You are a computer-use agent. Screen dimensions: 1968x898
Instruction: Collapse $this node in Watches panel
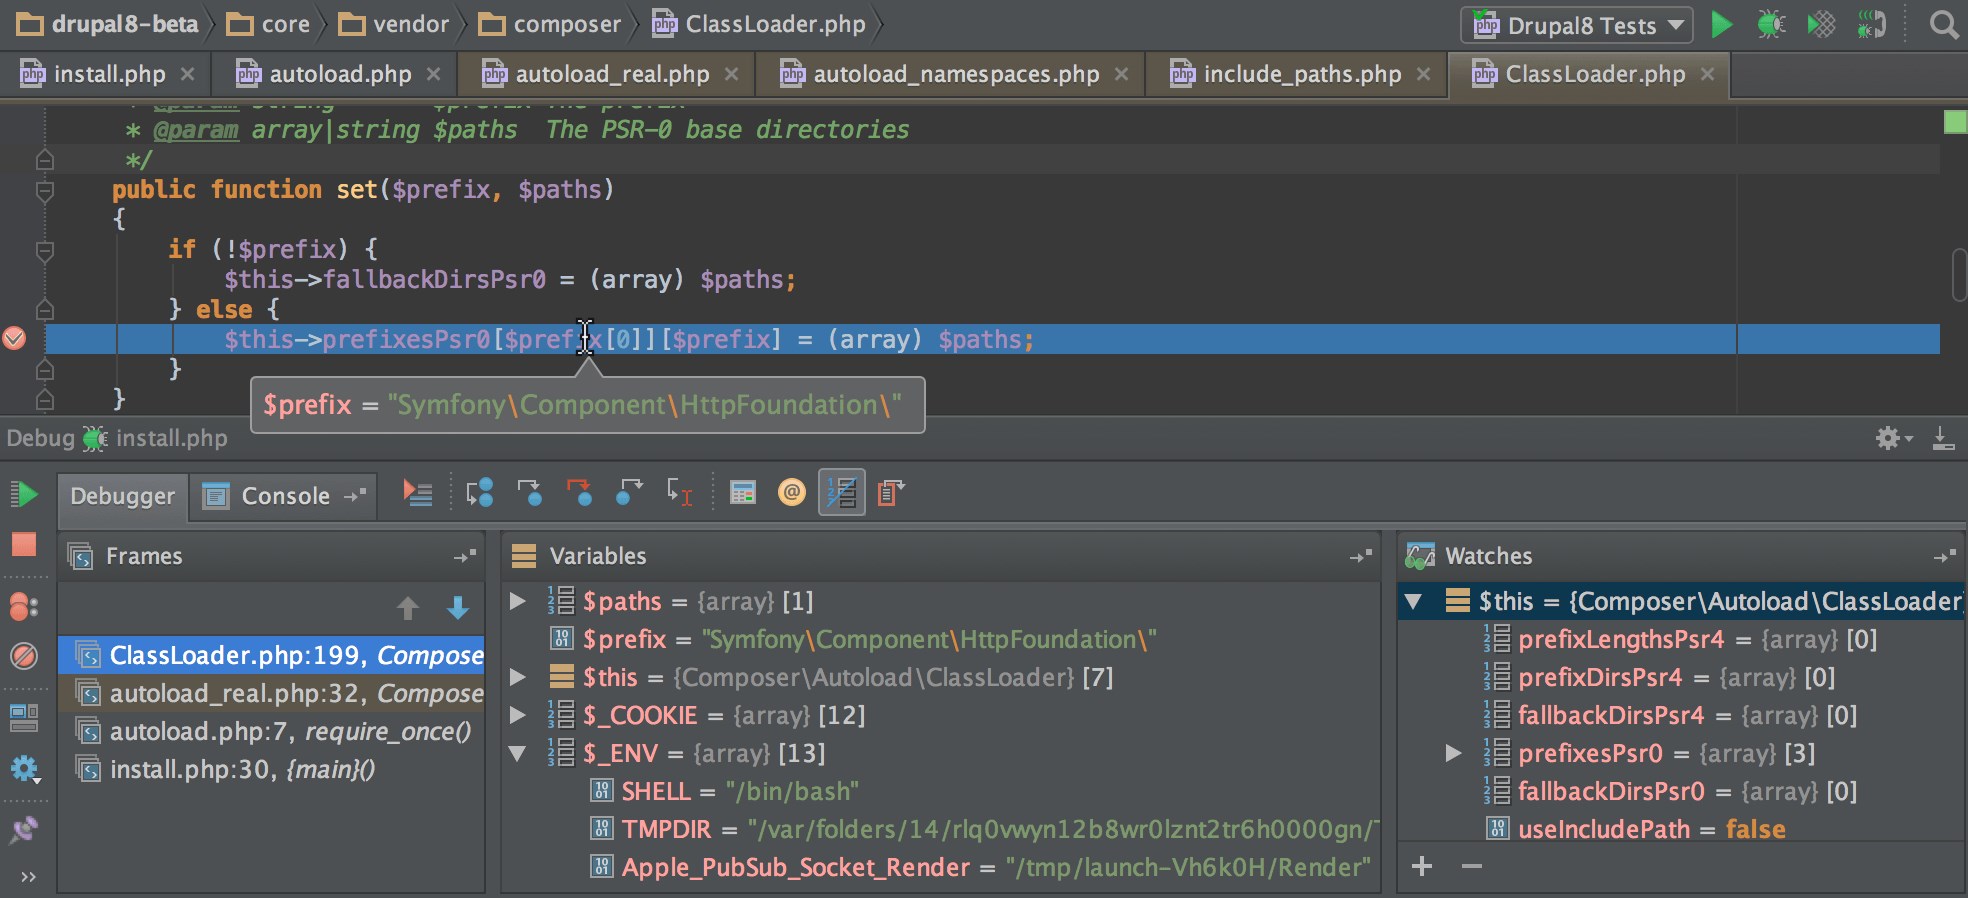1413,601
